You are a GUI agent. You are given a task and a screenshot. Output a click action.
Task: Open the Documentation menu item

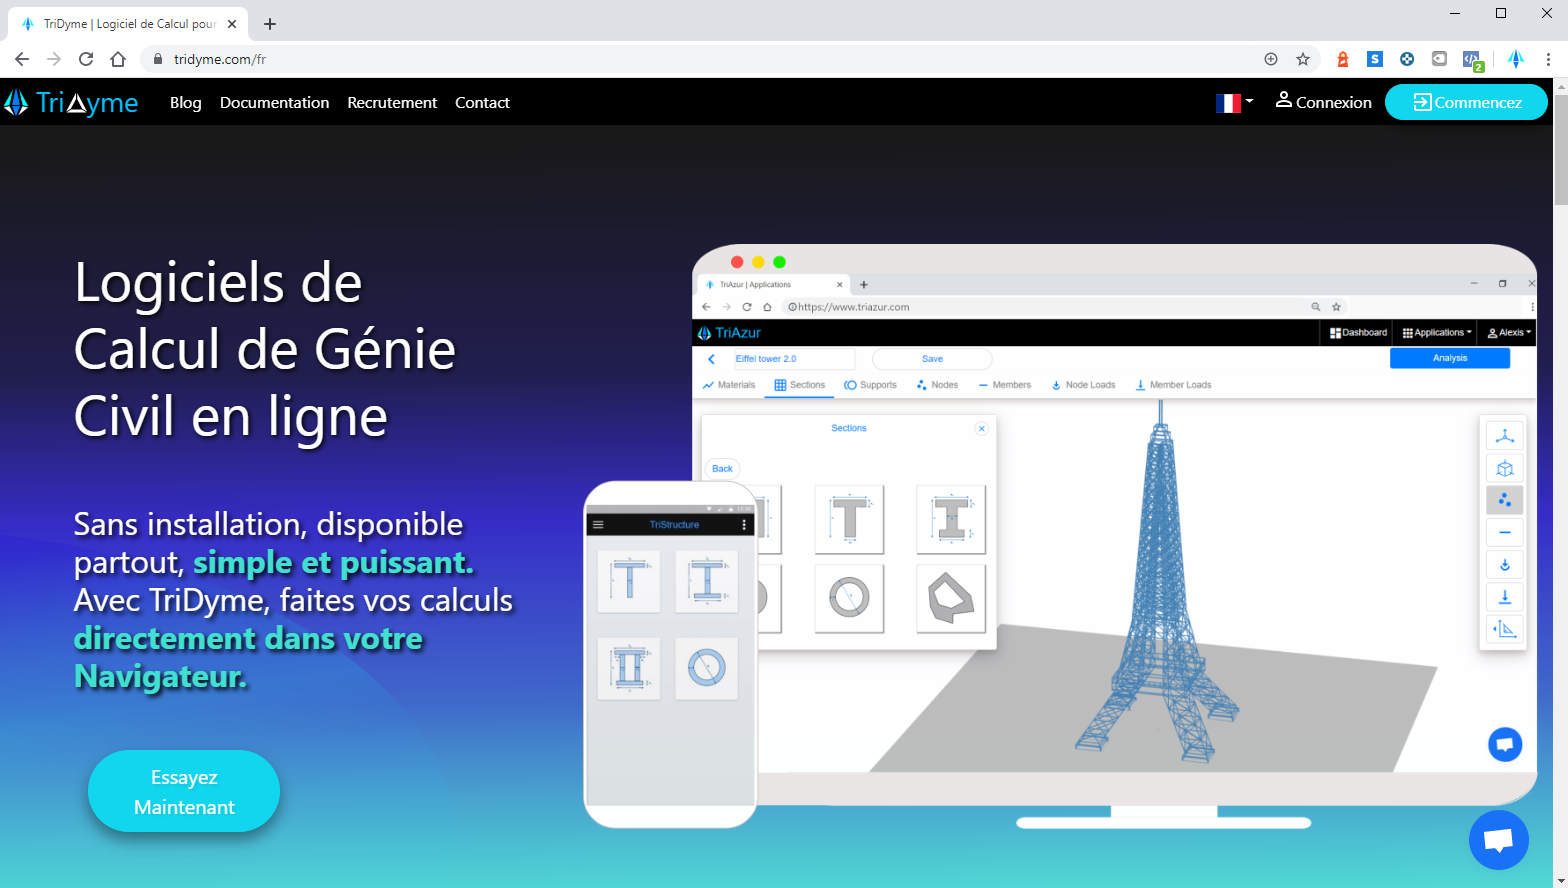pos(274,102)
